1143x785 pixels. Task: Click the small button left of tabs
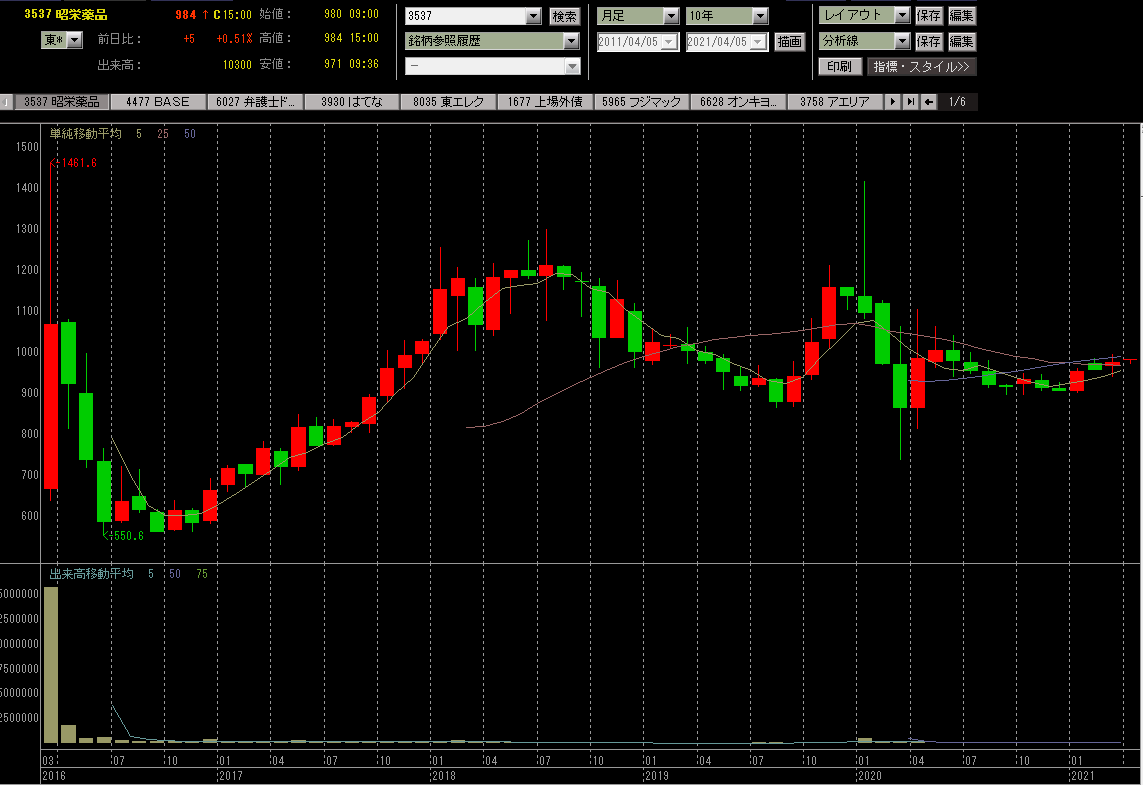[6, 102]
